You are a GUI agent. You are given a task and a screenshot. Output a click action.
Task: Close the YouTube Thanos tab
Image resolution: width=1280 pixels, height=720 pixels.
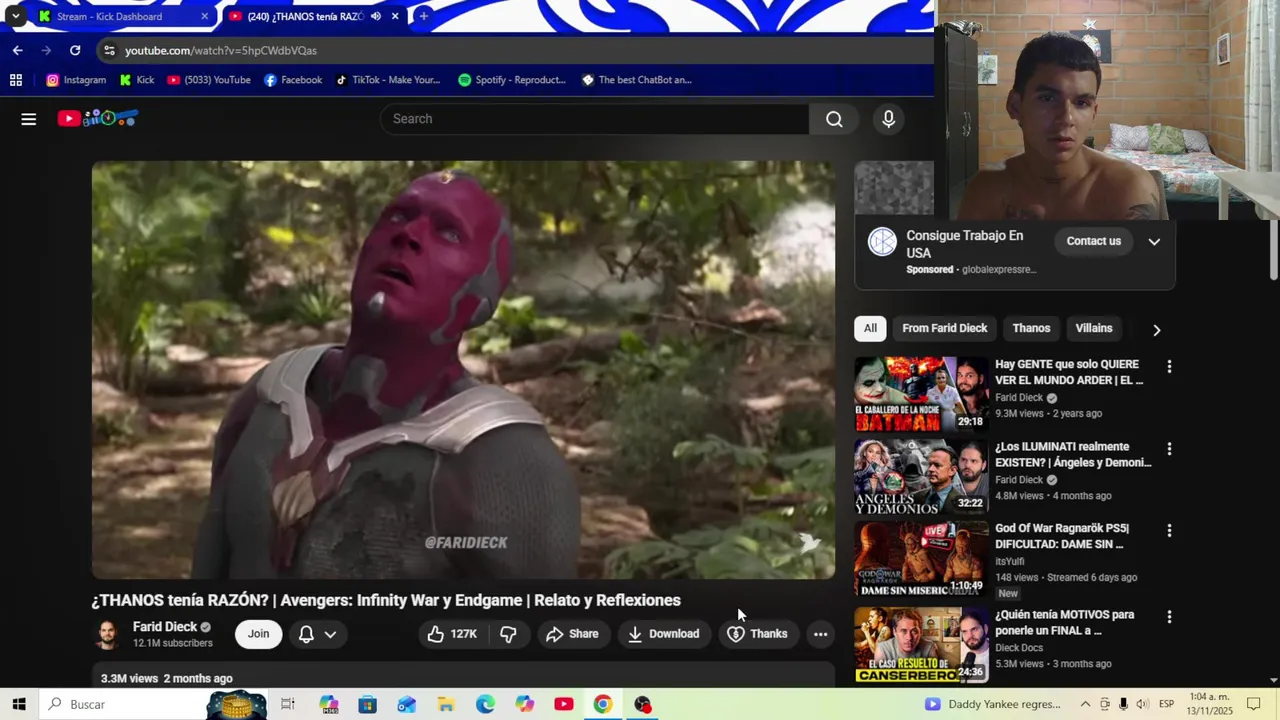pos(395,16)
